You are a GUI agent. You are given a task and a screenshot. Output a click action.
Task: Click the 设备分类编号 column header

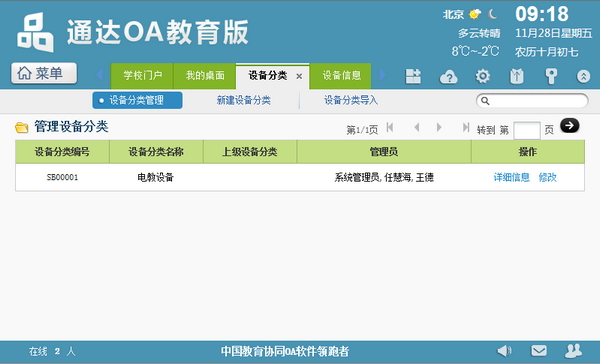click(62, 152)
